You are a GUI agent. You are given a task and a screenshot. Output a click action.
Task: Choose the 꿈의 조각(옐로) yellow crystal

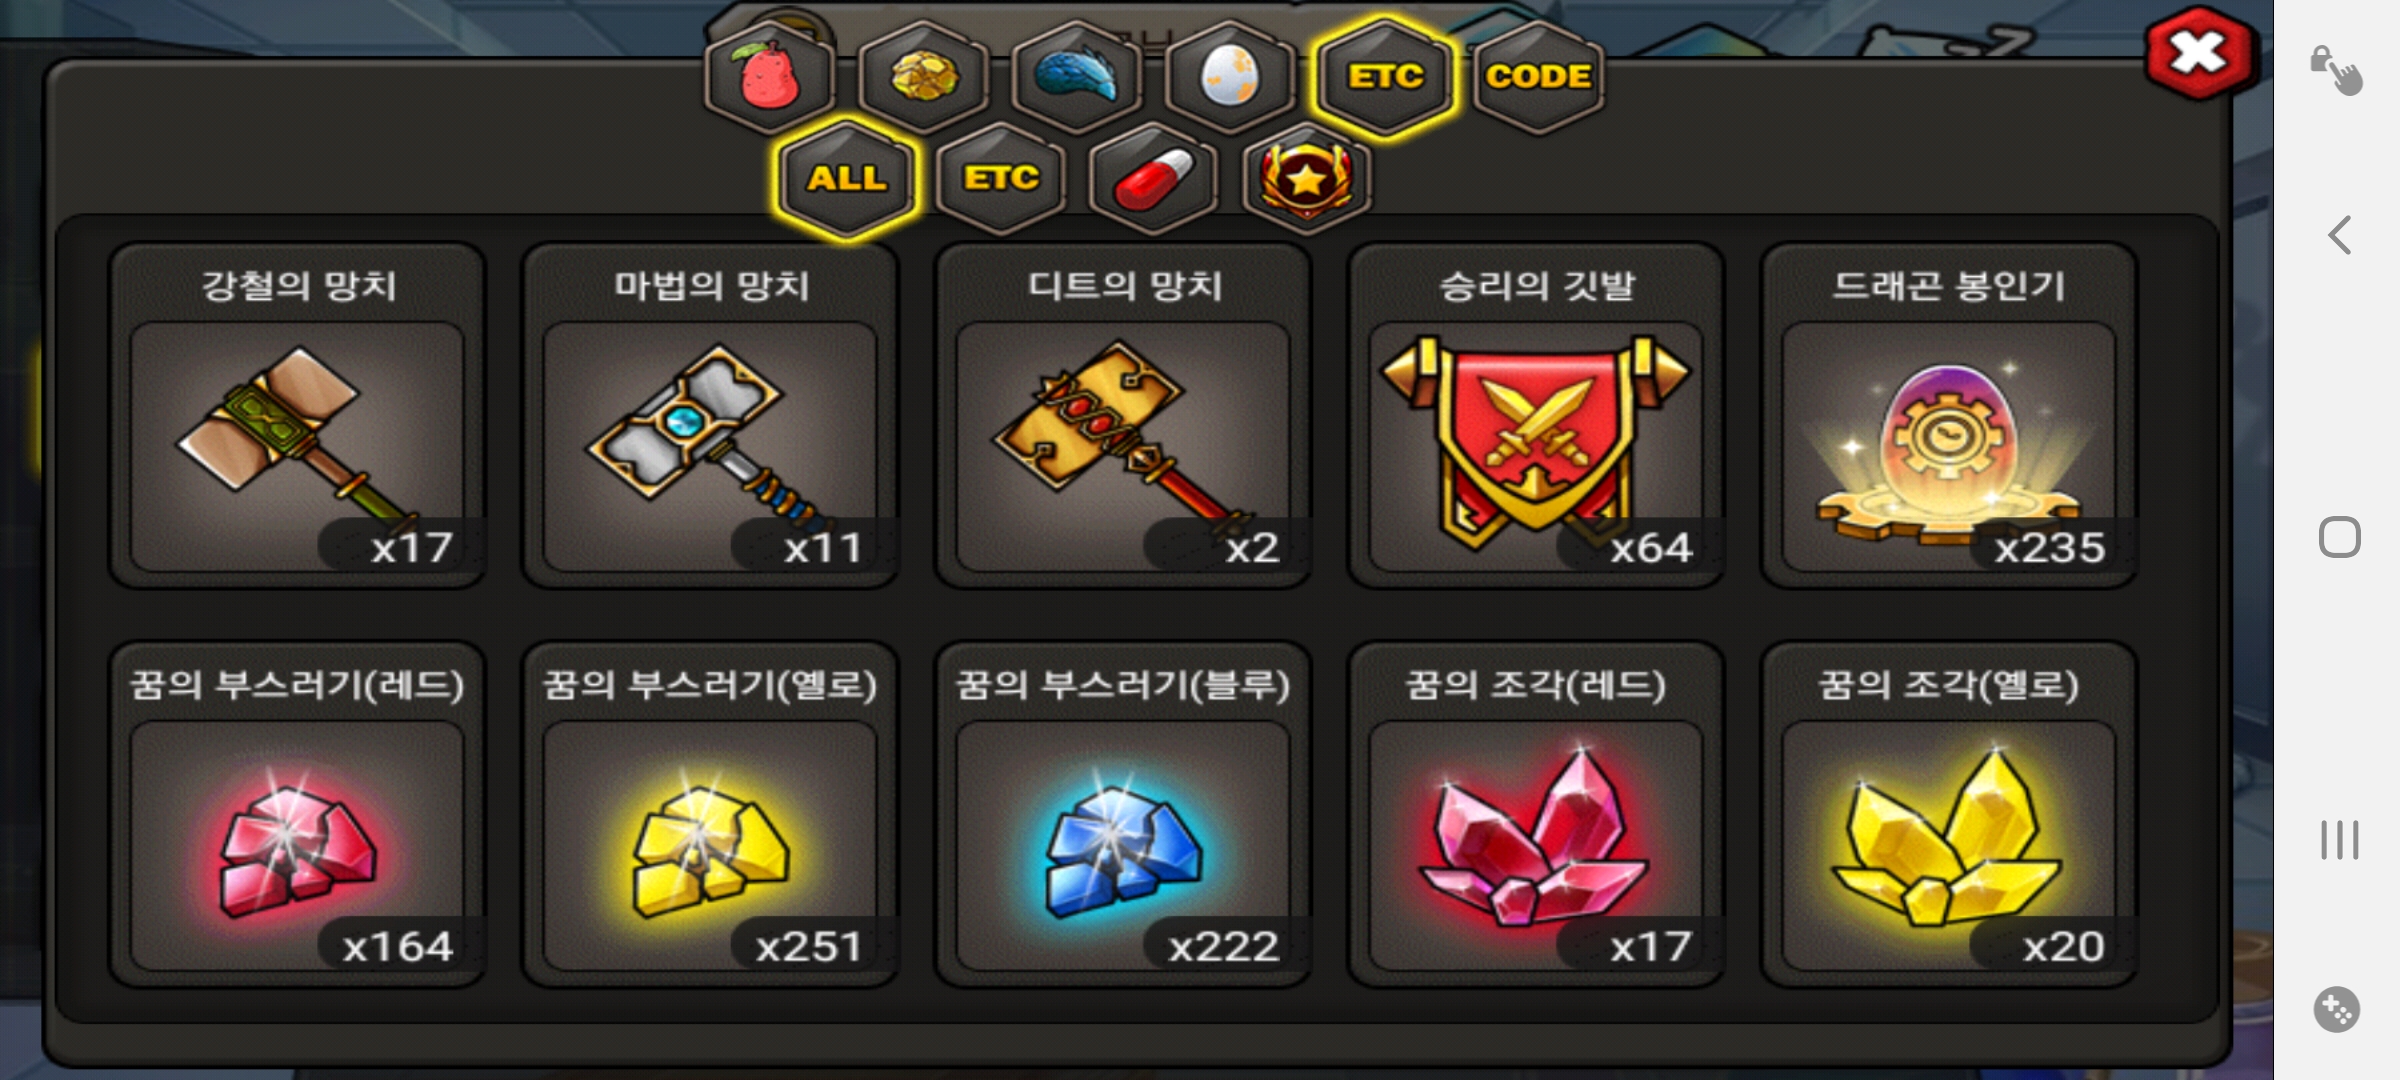pos(1949,814)
